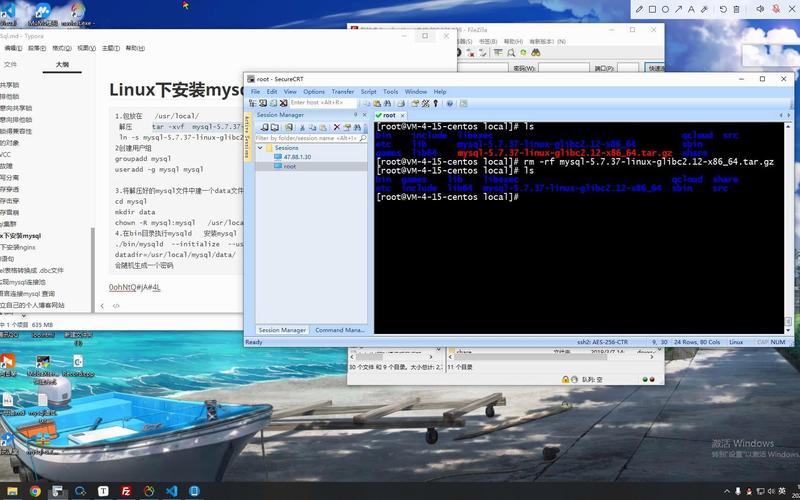Select the 47.88.1.30 session
Image resolution: width=800 pixels, height=500 pixels.
pyautogui.click(x=297, y=157)
